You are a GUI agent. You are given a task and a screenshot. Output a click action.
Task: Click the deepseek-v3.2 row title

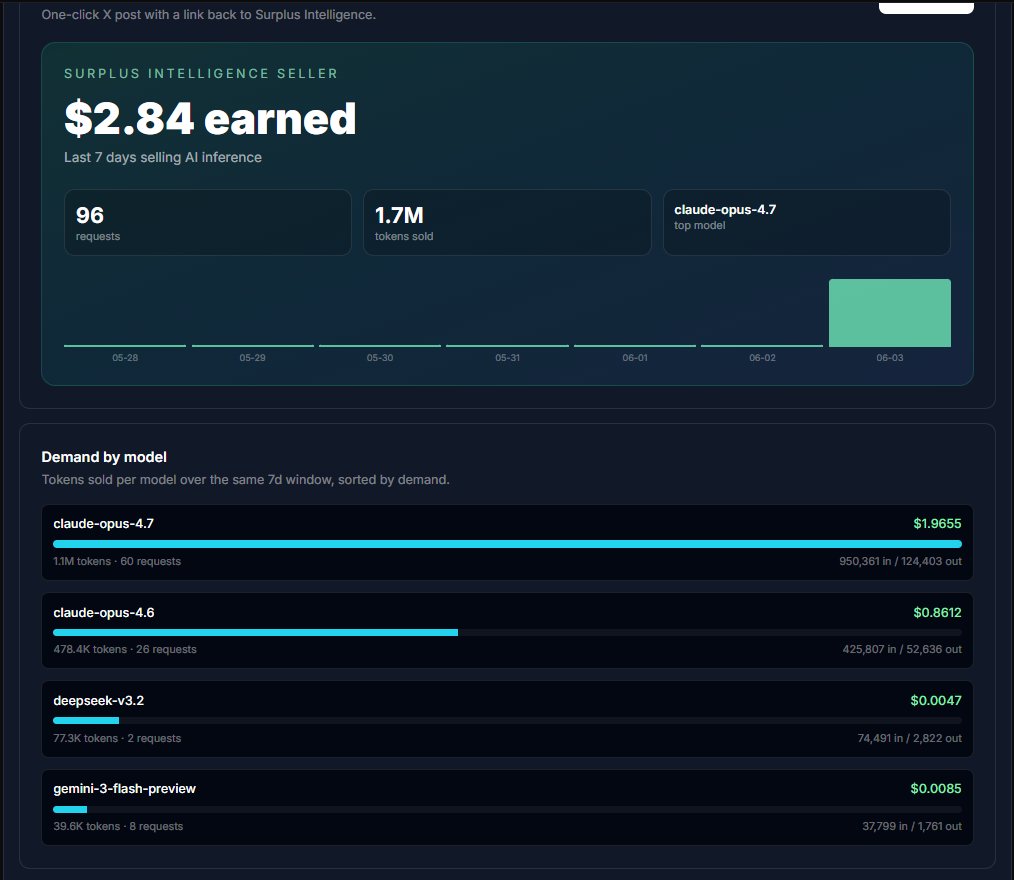[x=98, y=701]
